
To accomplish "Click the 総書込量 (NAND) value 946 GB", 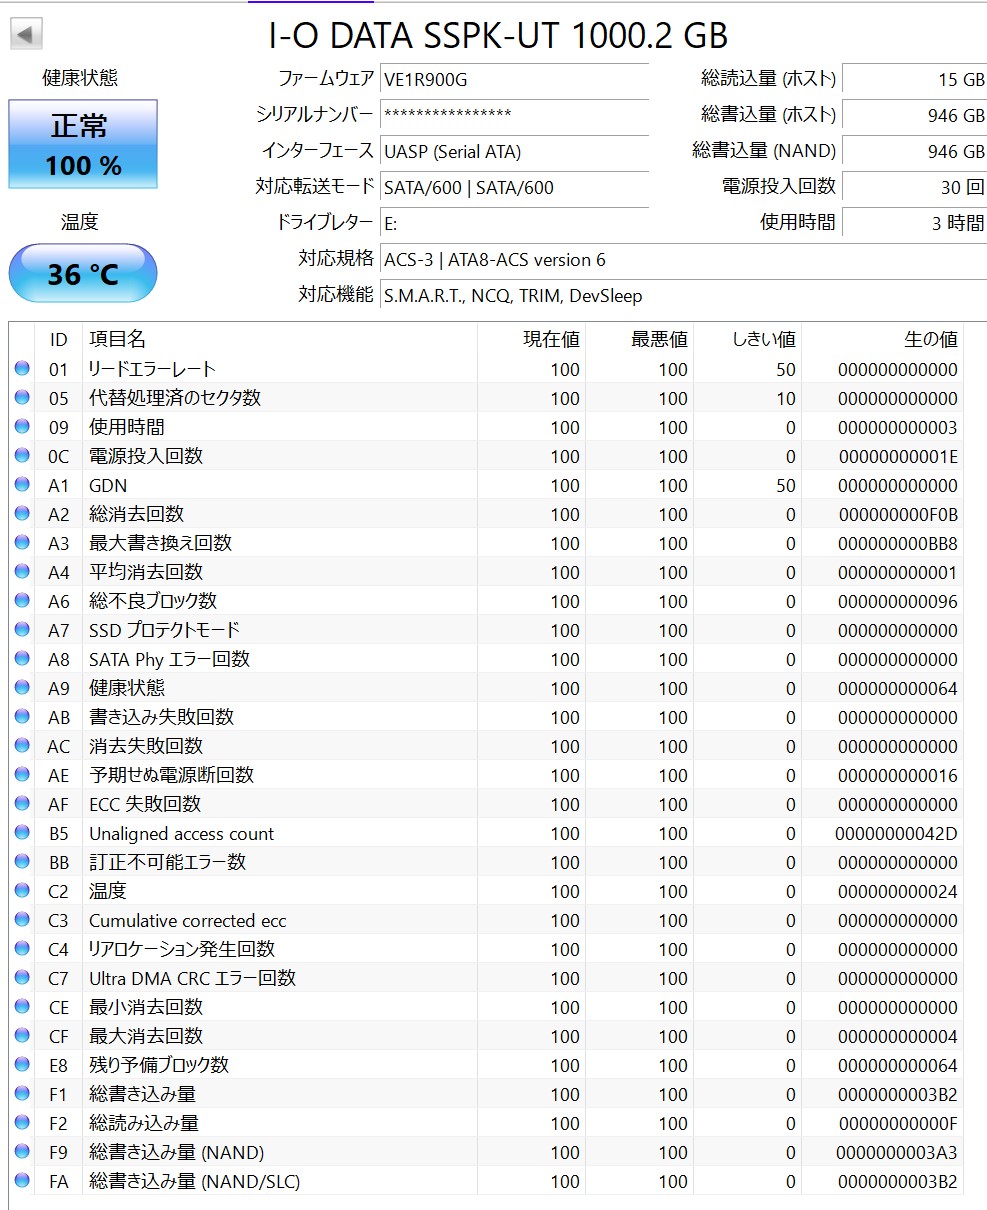I will 914,152.
